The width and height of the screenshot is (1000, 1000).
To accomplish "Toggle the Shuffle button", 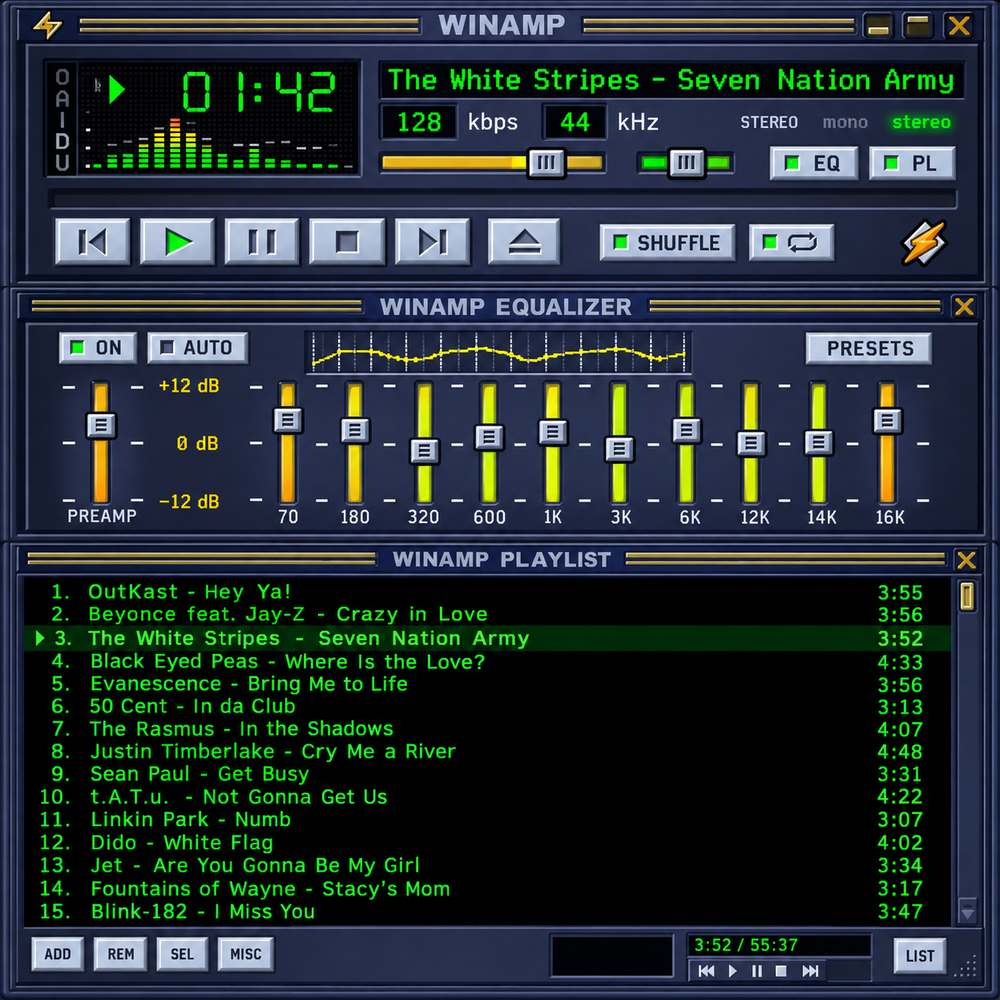I will (667, 242).
